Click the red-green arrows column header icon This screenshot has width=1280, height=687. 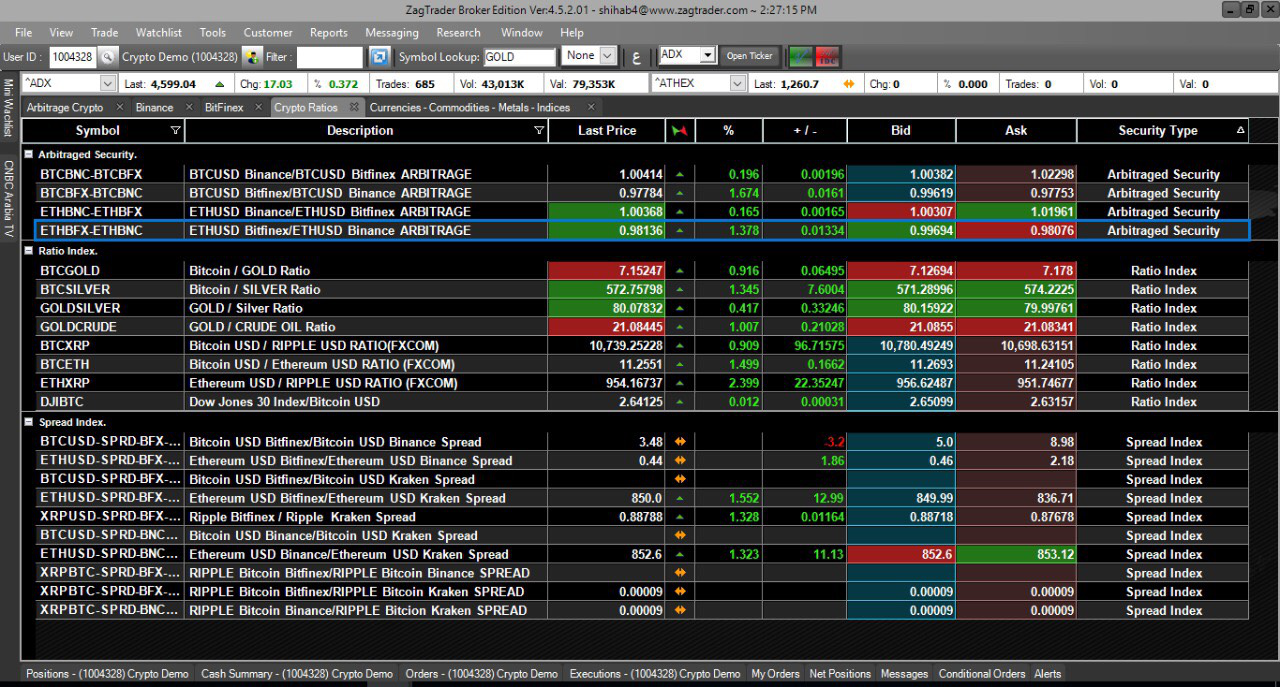point(680,131)
